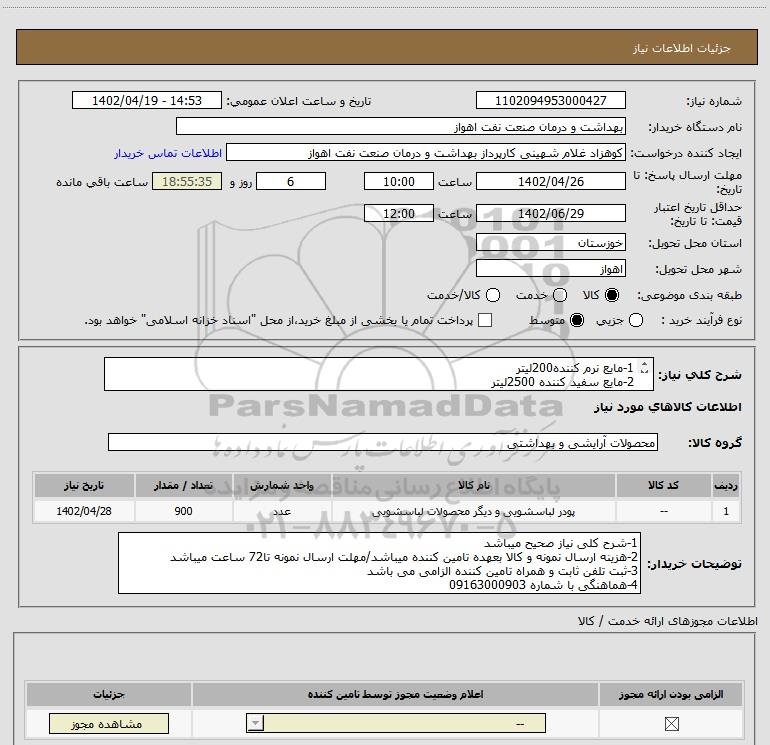Click buyer notes text area

point(379,563)
